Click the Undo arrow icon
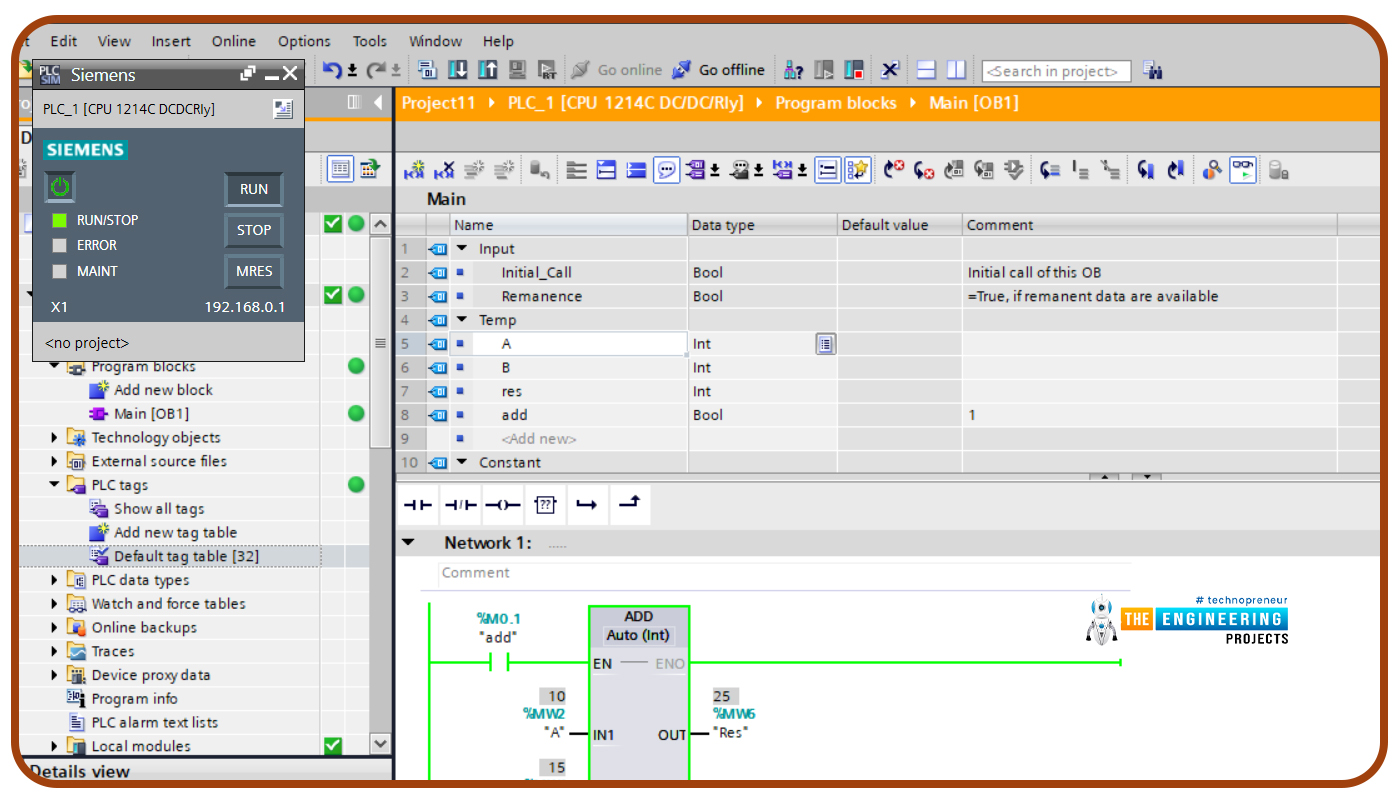 click(332, 70)
